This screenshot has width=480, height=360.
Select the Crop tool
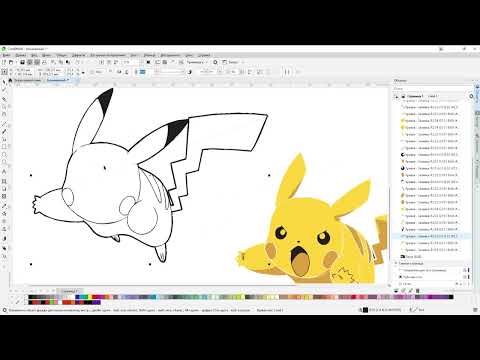(4, 99)
